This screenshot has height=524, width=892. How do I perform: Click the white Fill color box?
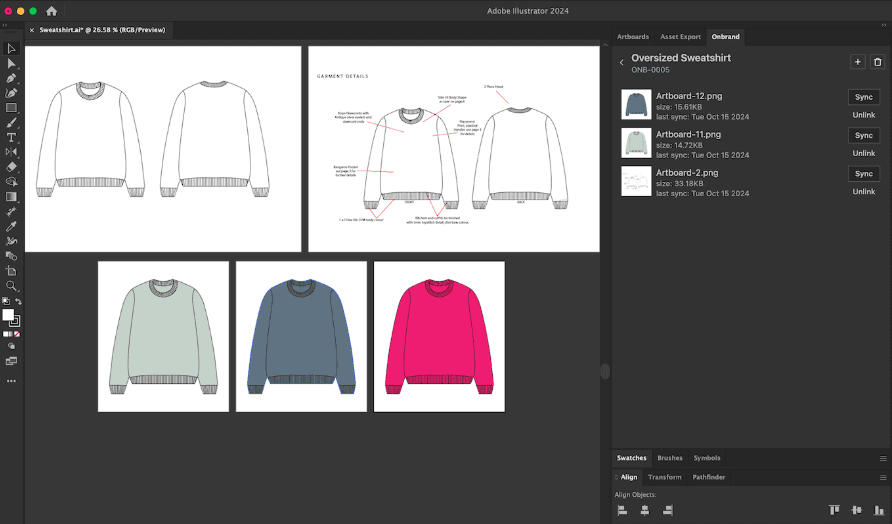click(7, 315)
